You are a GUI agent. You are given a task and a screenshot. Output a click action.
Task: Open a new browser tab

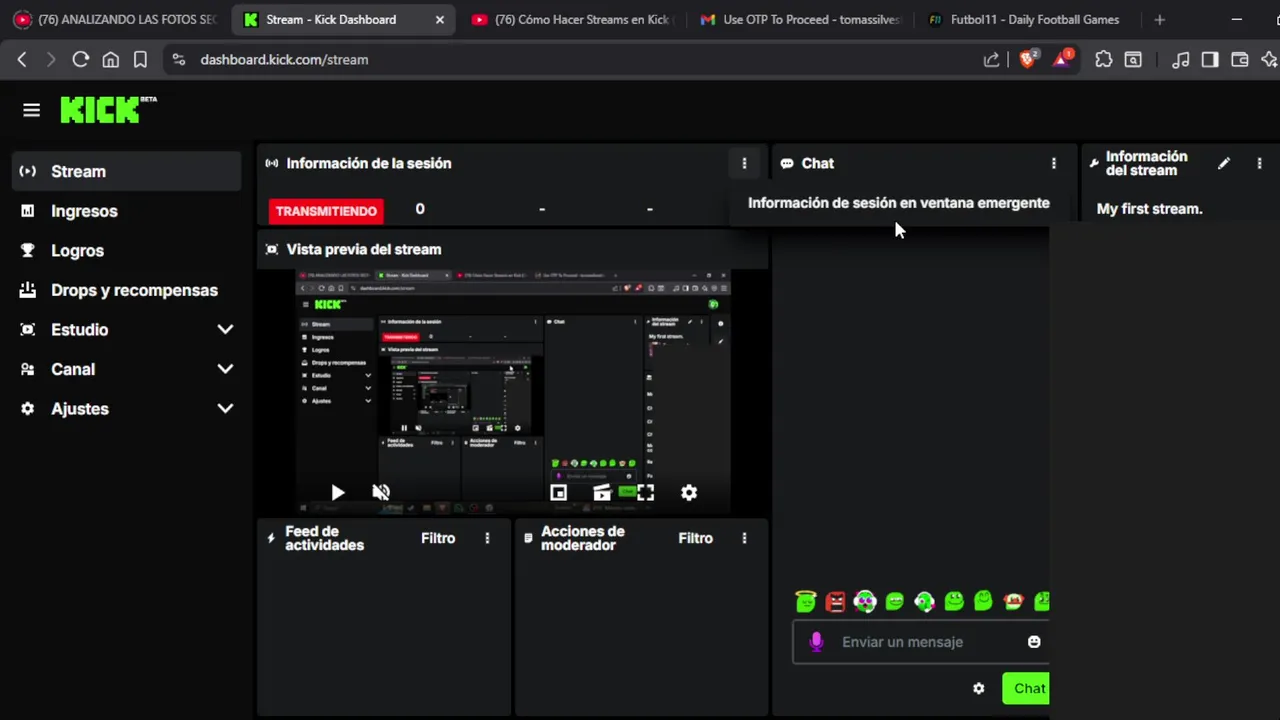[1159, 19]
